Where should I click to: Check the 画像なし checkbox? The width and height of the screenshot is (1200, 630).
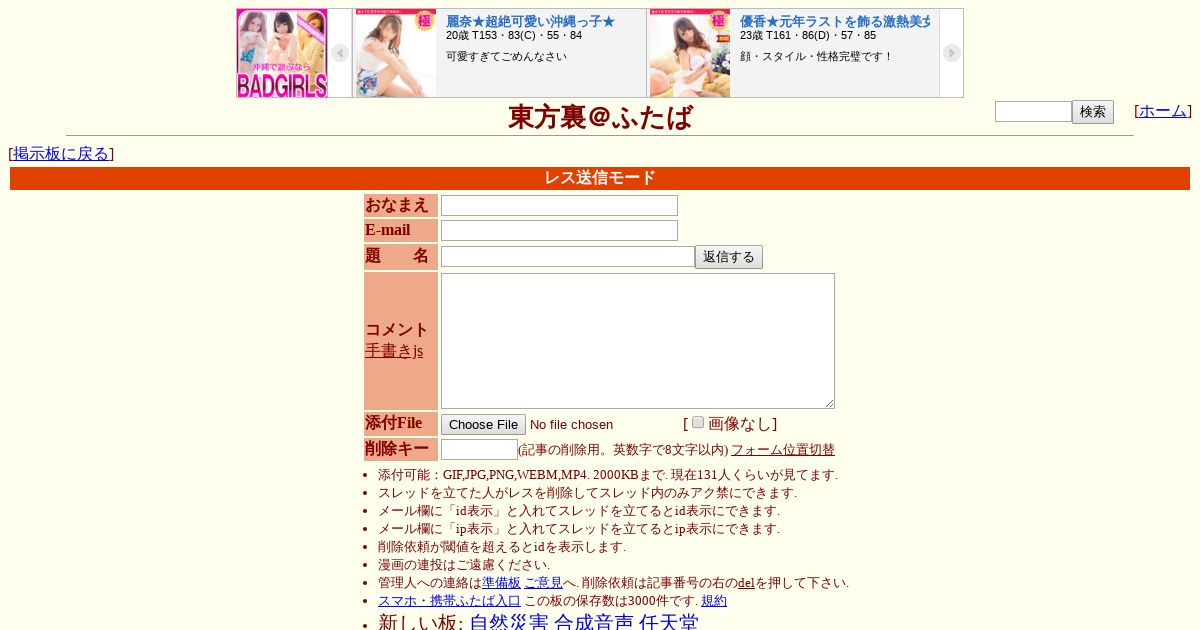(x=698, y=422)
